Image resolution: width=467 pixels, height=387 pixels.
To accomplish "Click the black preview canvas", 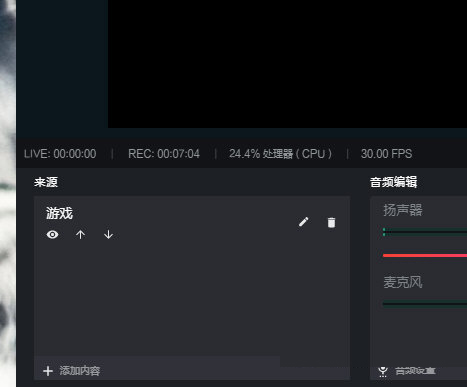I will [287, 64].
